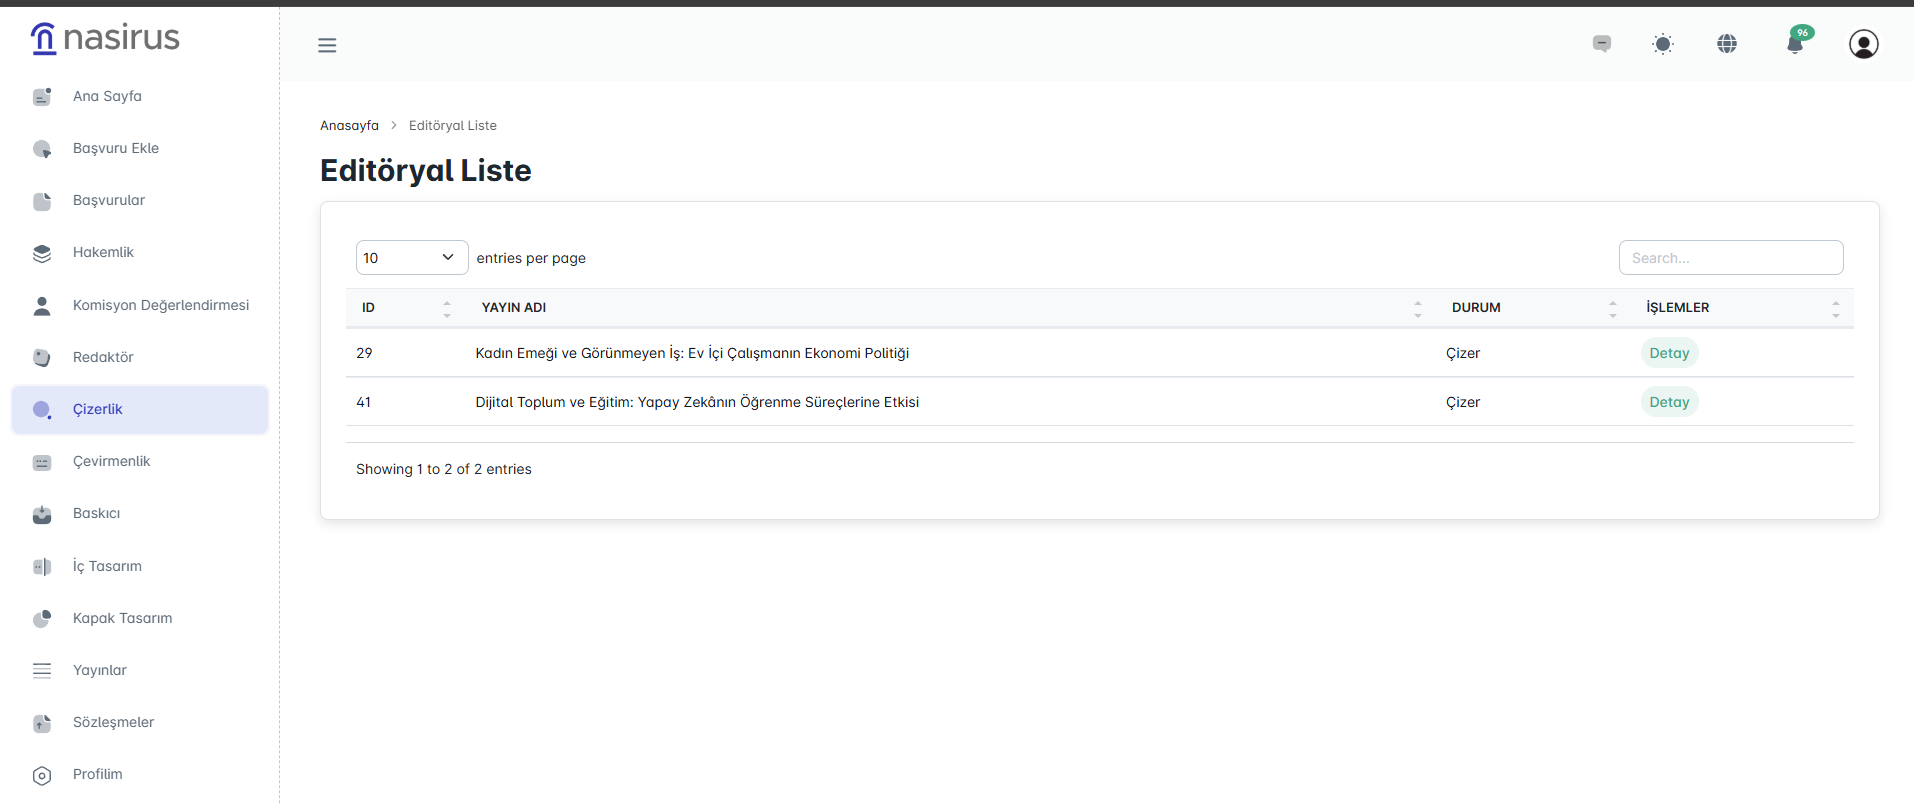The height and width of the screenshot is (805, 1914).
Task: Open the entries per page dropdown
Action: (x=412, y=258)
